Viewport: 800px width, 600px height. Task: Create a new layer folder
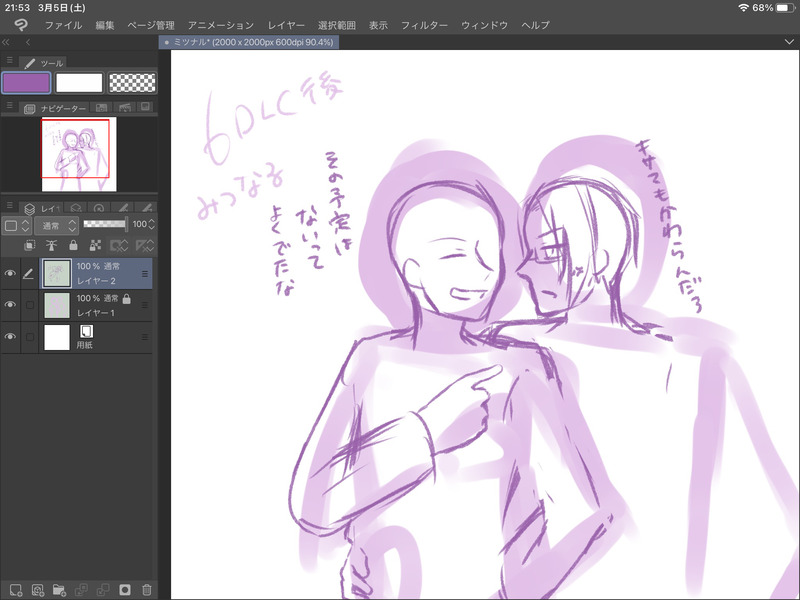(59, 590)
